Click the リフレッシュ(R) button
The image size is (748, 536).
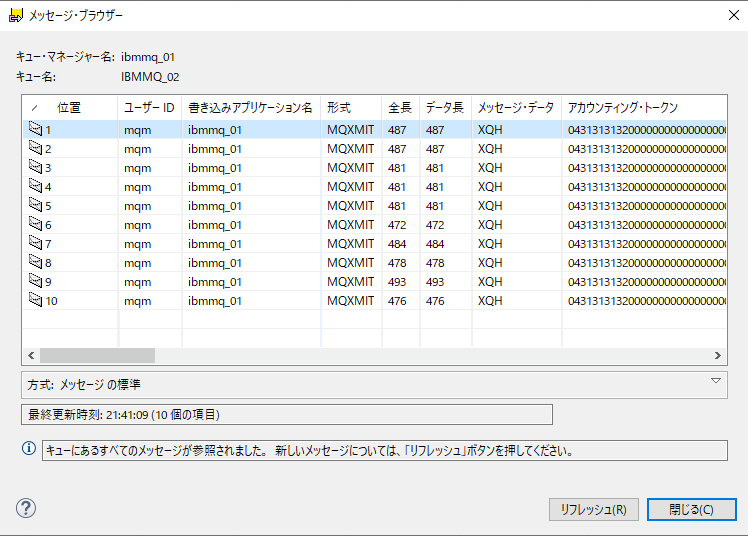pos(593,510)
